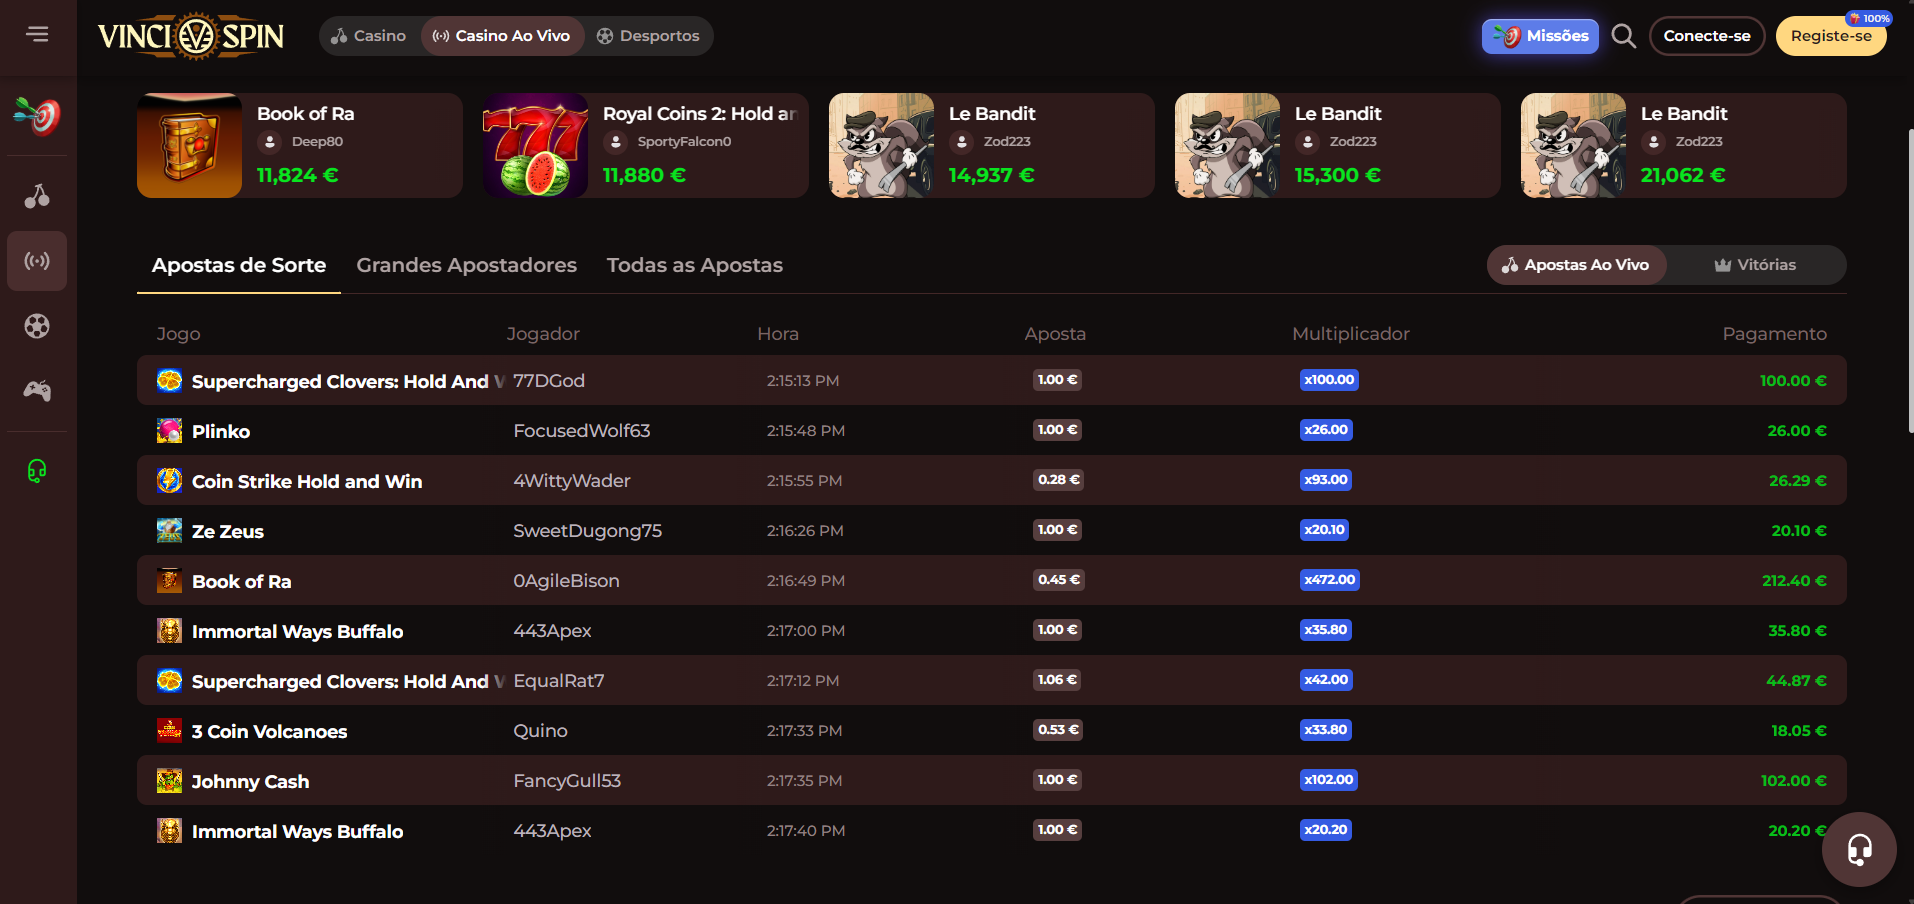Click the Multiplicador column header
Viewport: 1914px width, 904px height.
coord(1351,333)
